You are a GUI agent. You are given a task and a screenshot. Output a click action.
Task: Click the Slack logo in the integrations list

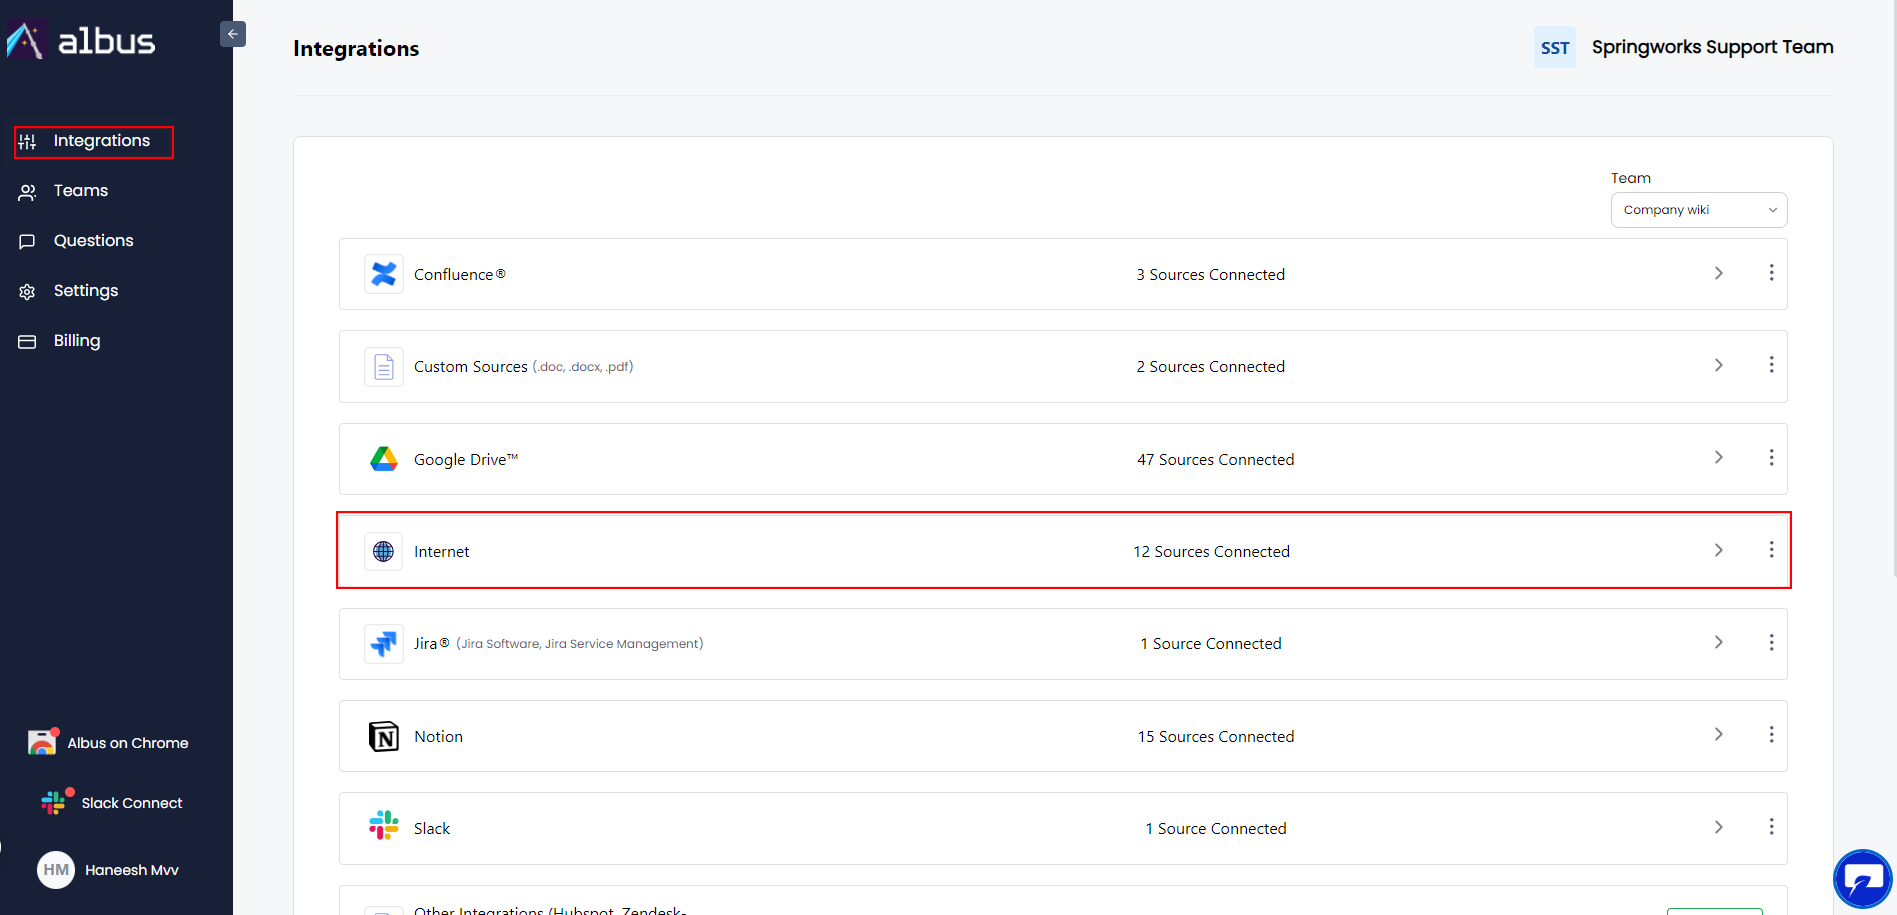384,825
